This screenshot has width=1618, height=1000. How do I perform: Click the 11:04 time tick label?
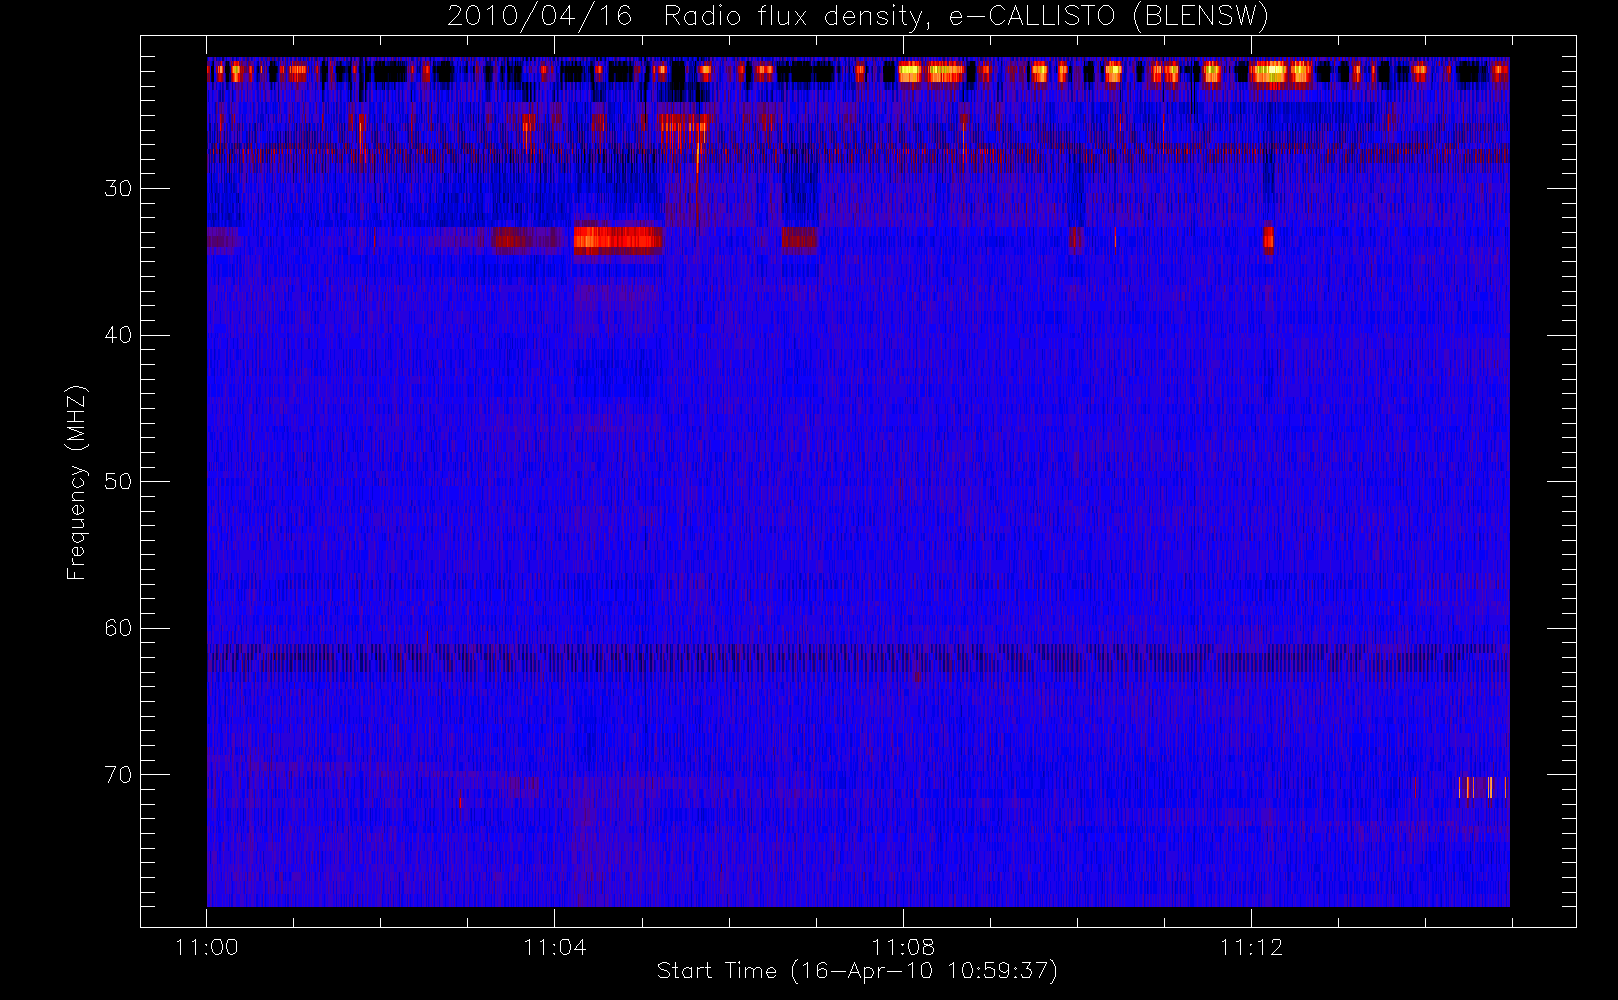coord(555,947)
